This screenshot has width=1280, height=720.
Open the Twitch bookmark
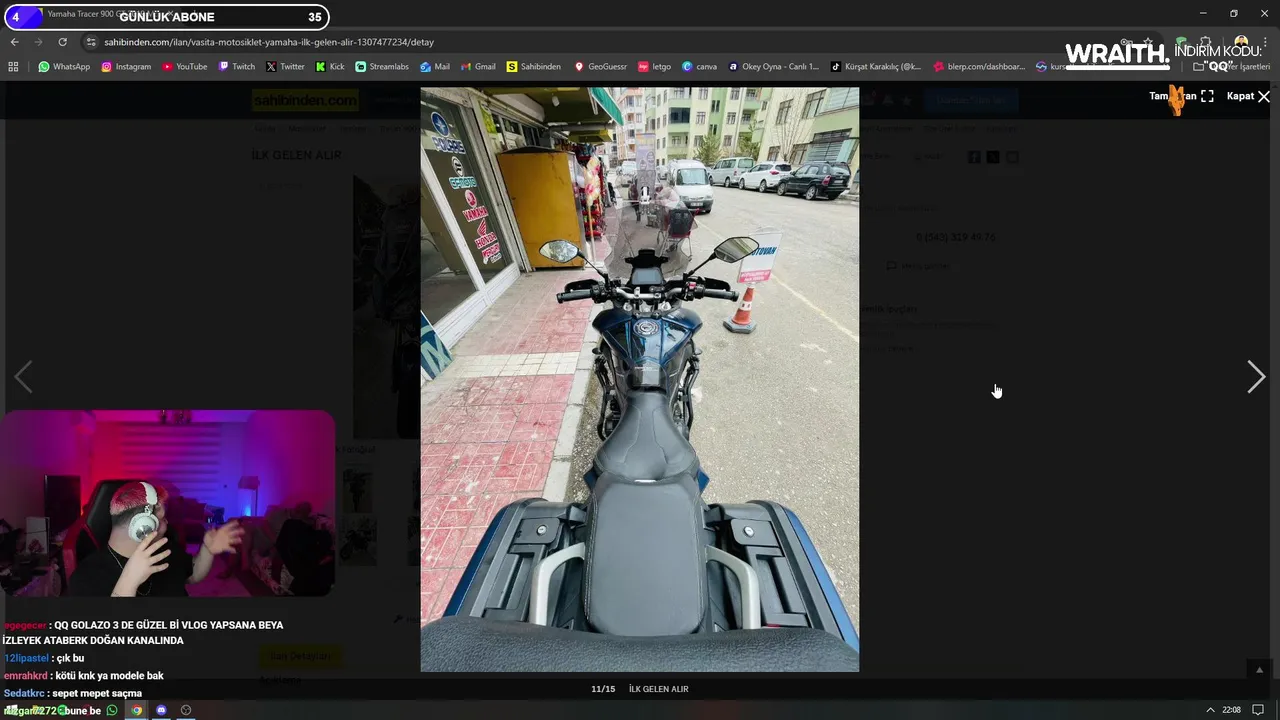tap(237, 67)
